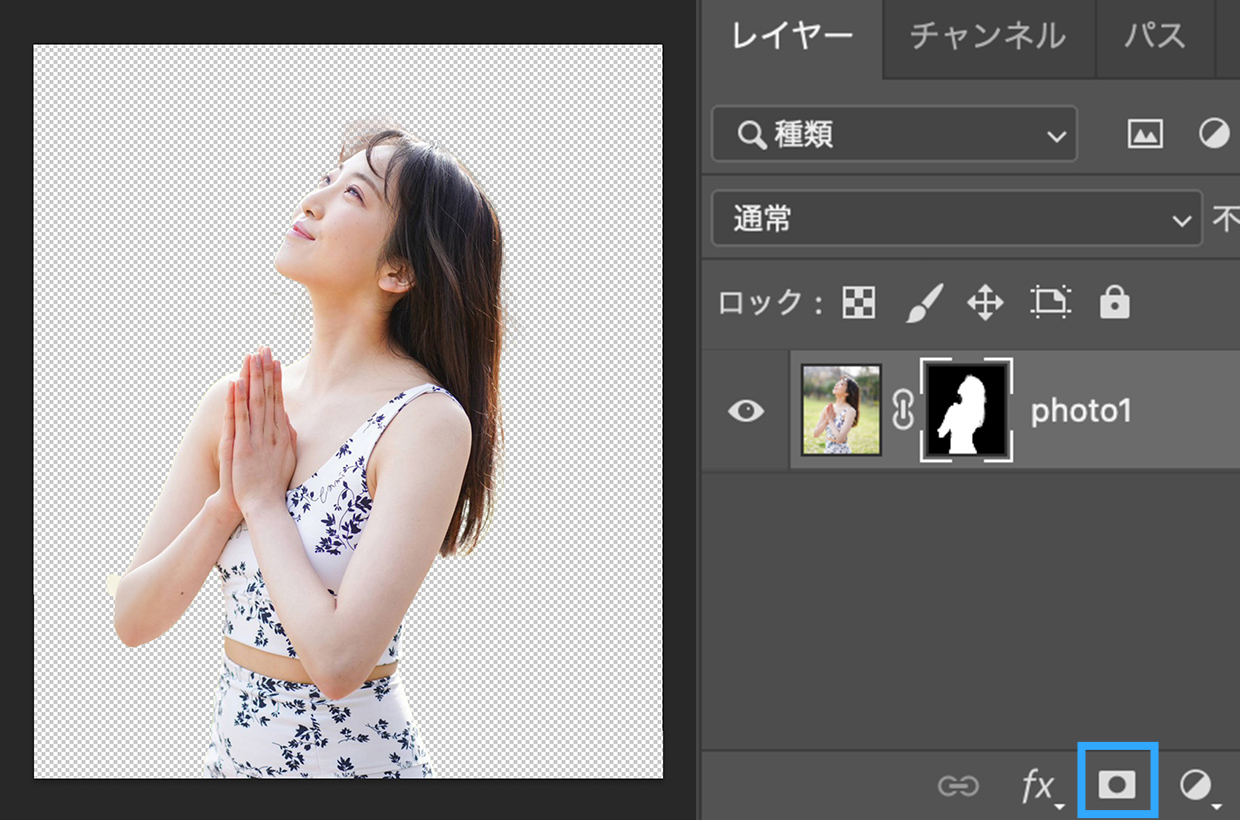Create a new fill or adjustment layer

1198,787
